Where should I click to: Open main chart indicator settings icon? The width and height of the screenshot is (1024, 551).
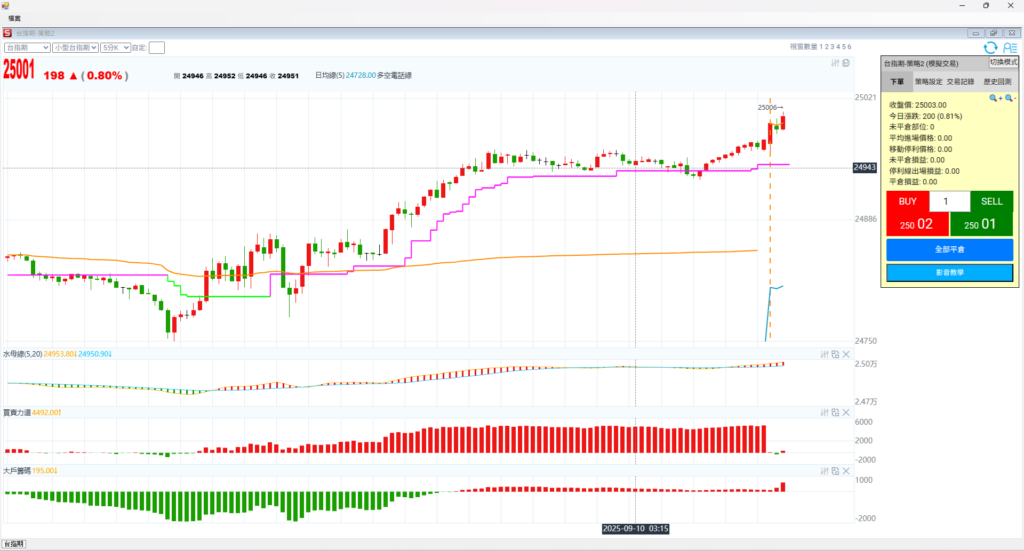click(835, 63)
